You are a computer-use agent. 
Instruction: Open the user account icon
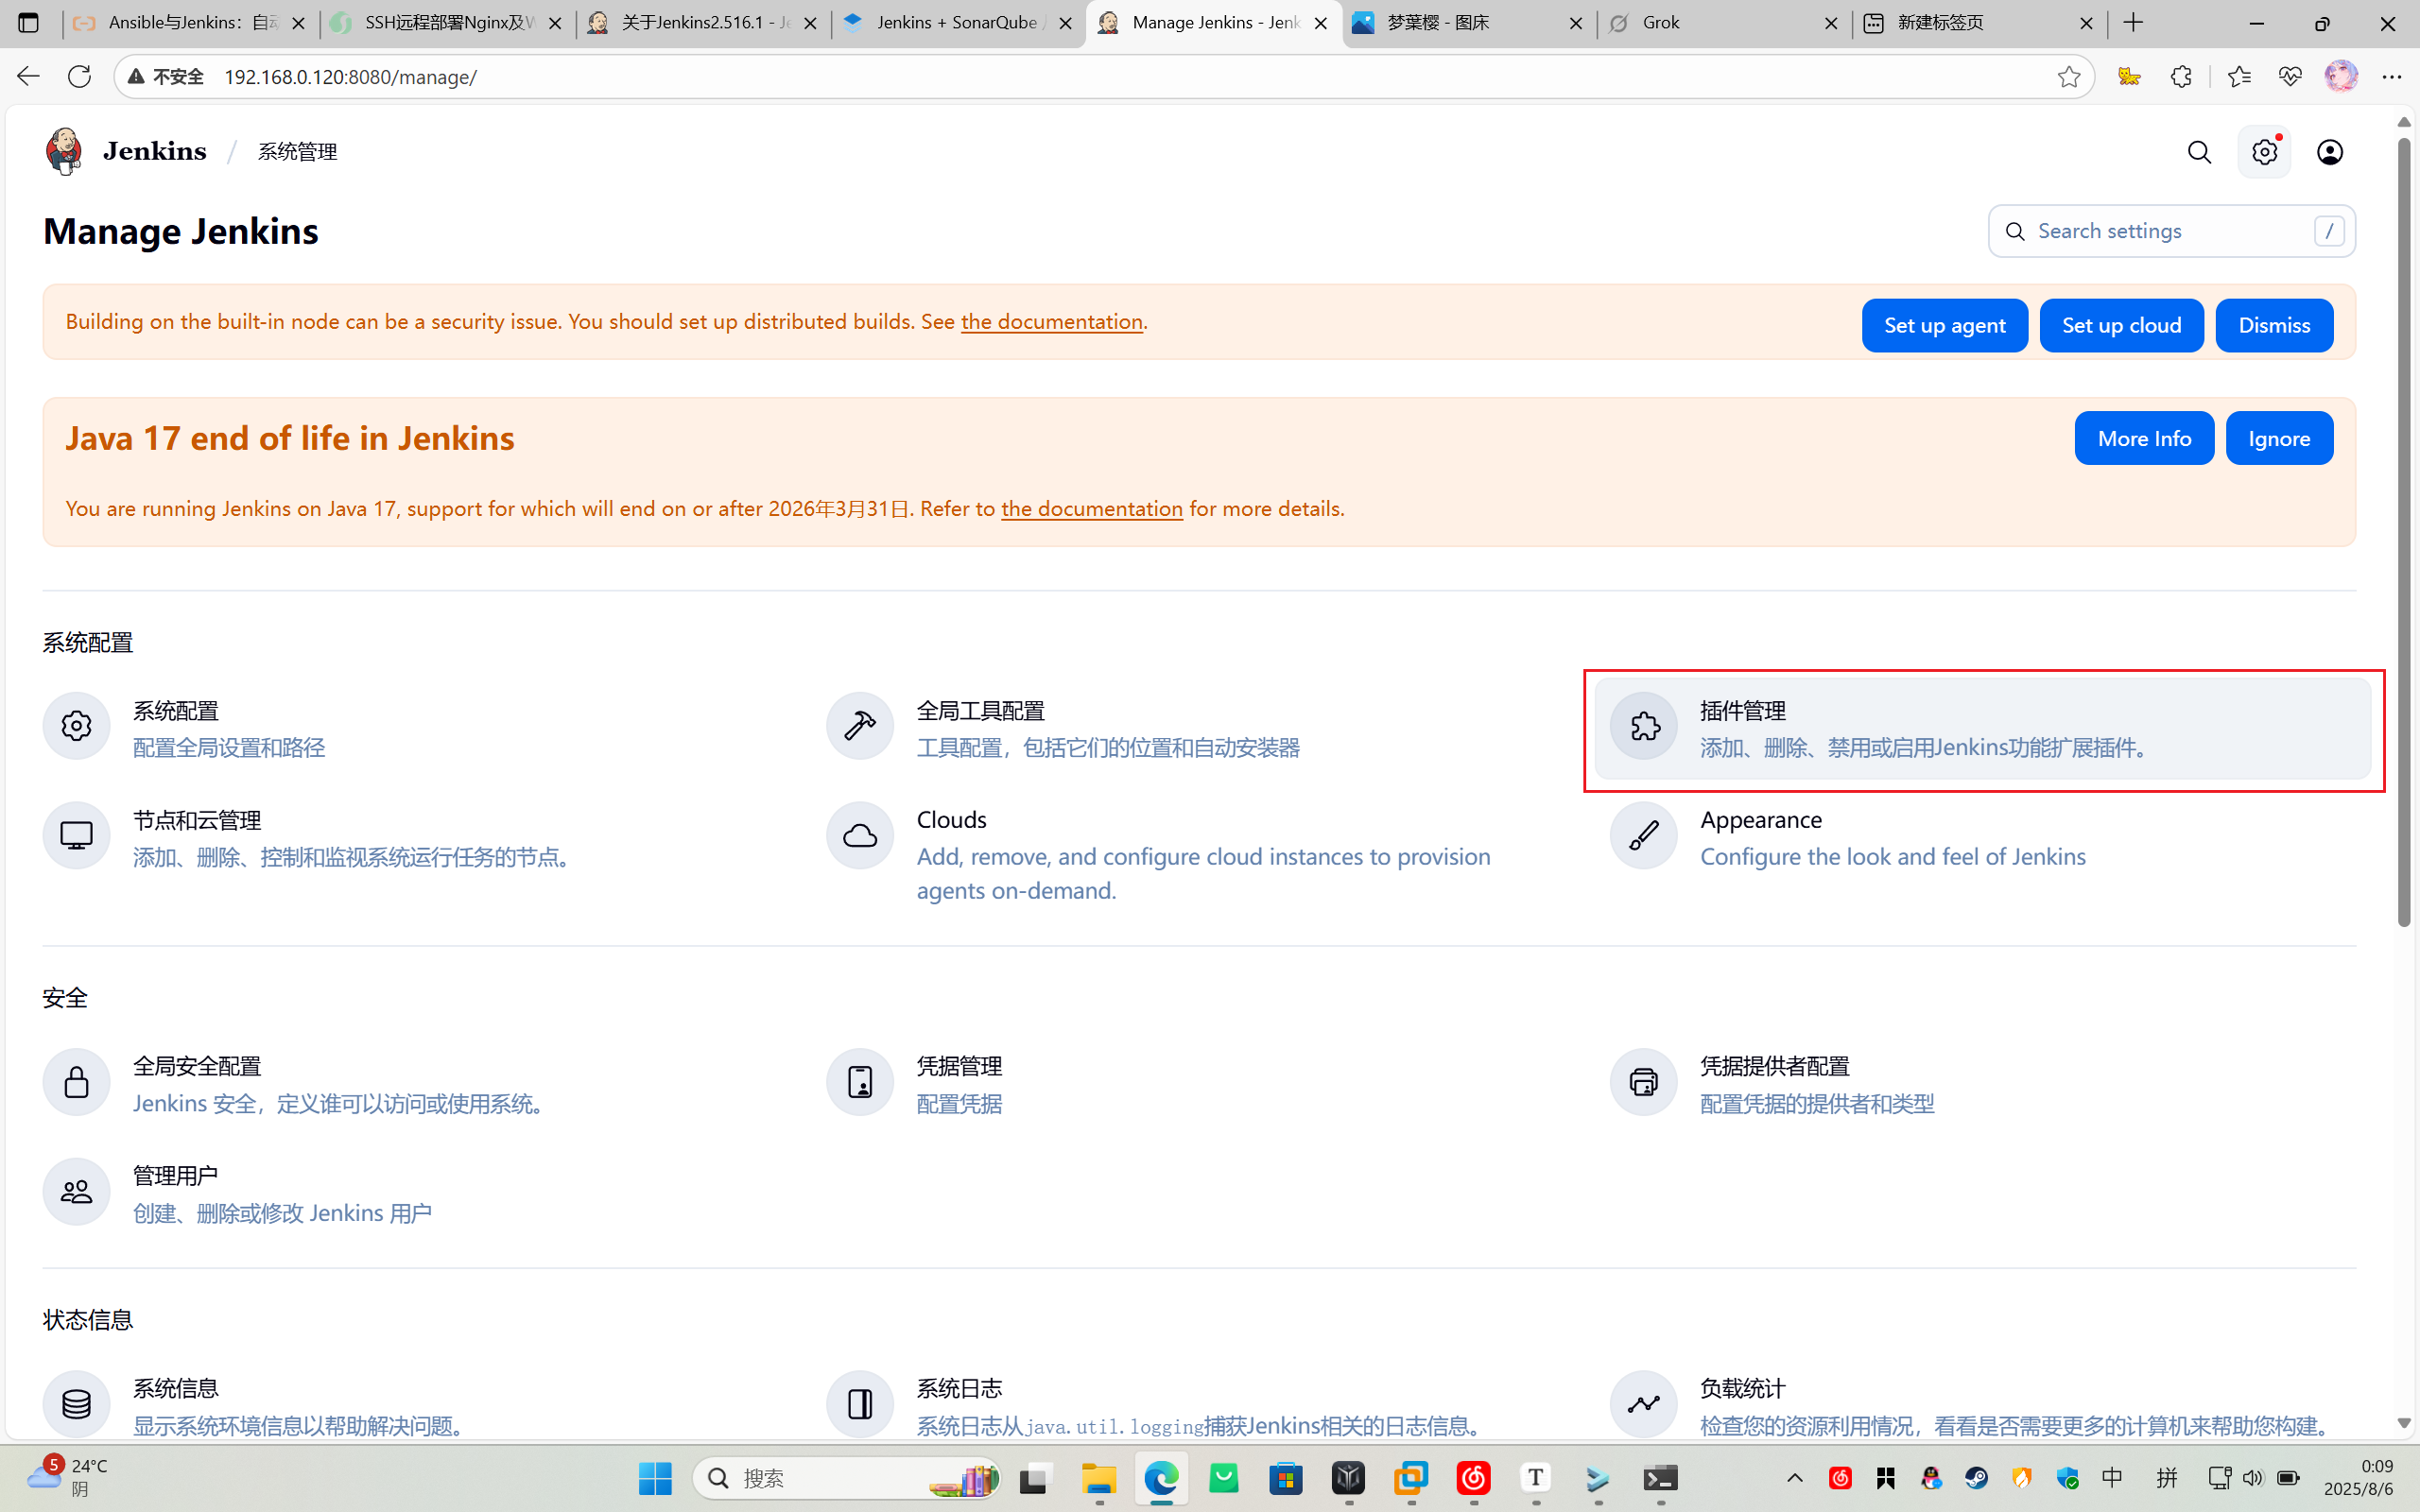tap(2330, 152)
